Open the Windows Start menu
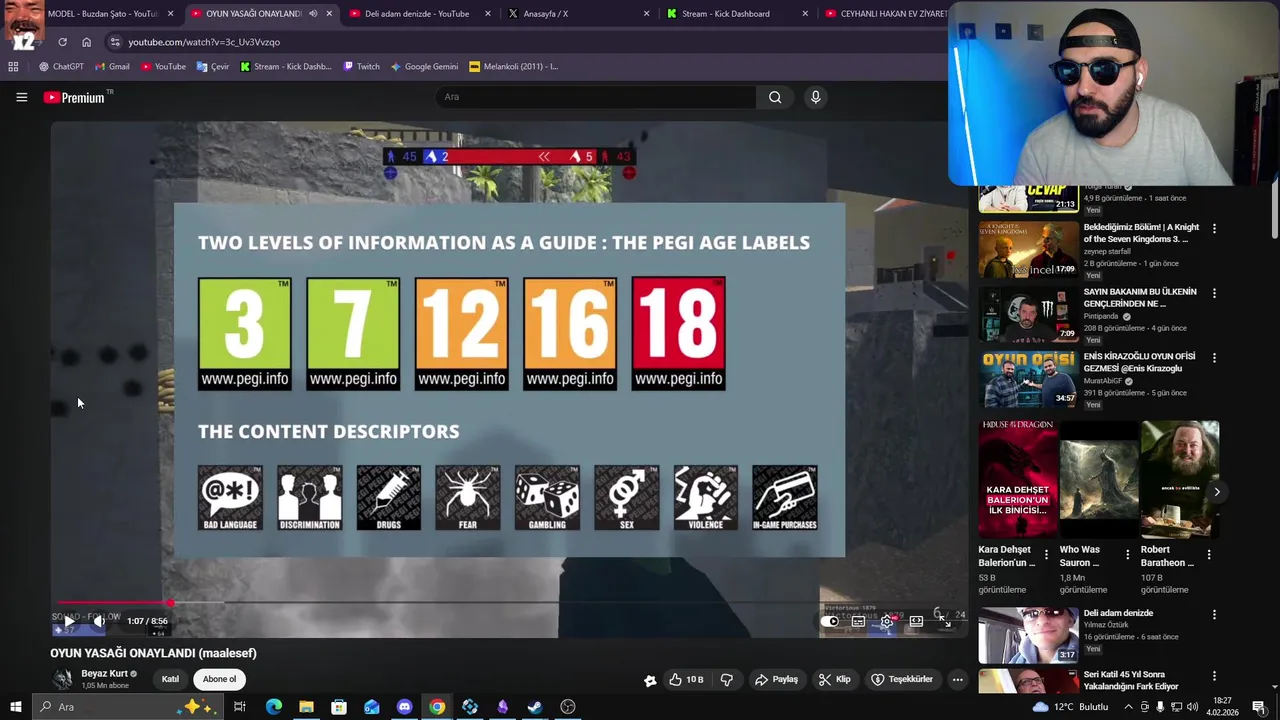 (16, 707)
